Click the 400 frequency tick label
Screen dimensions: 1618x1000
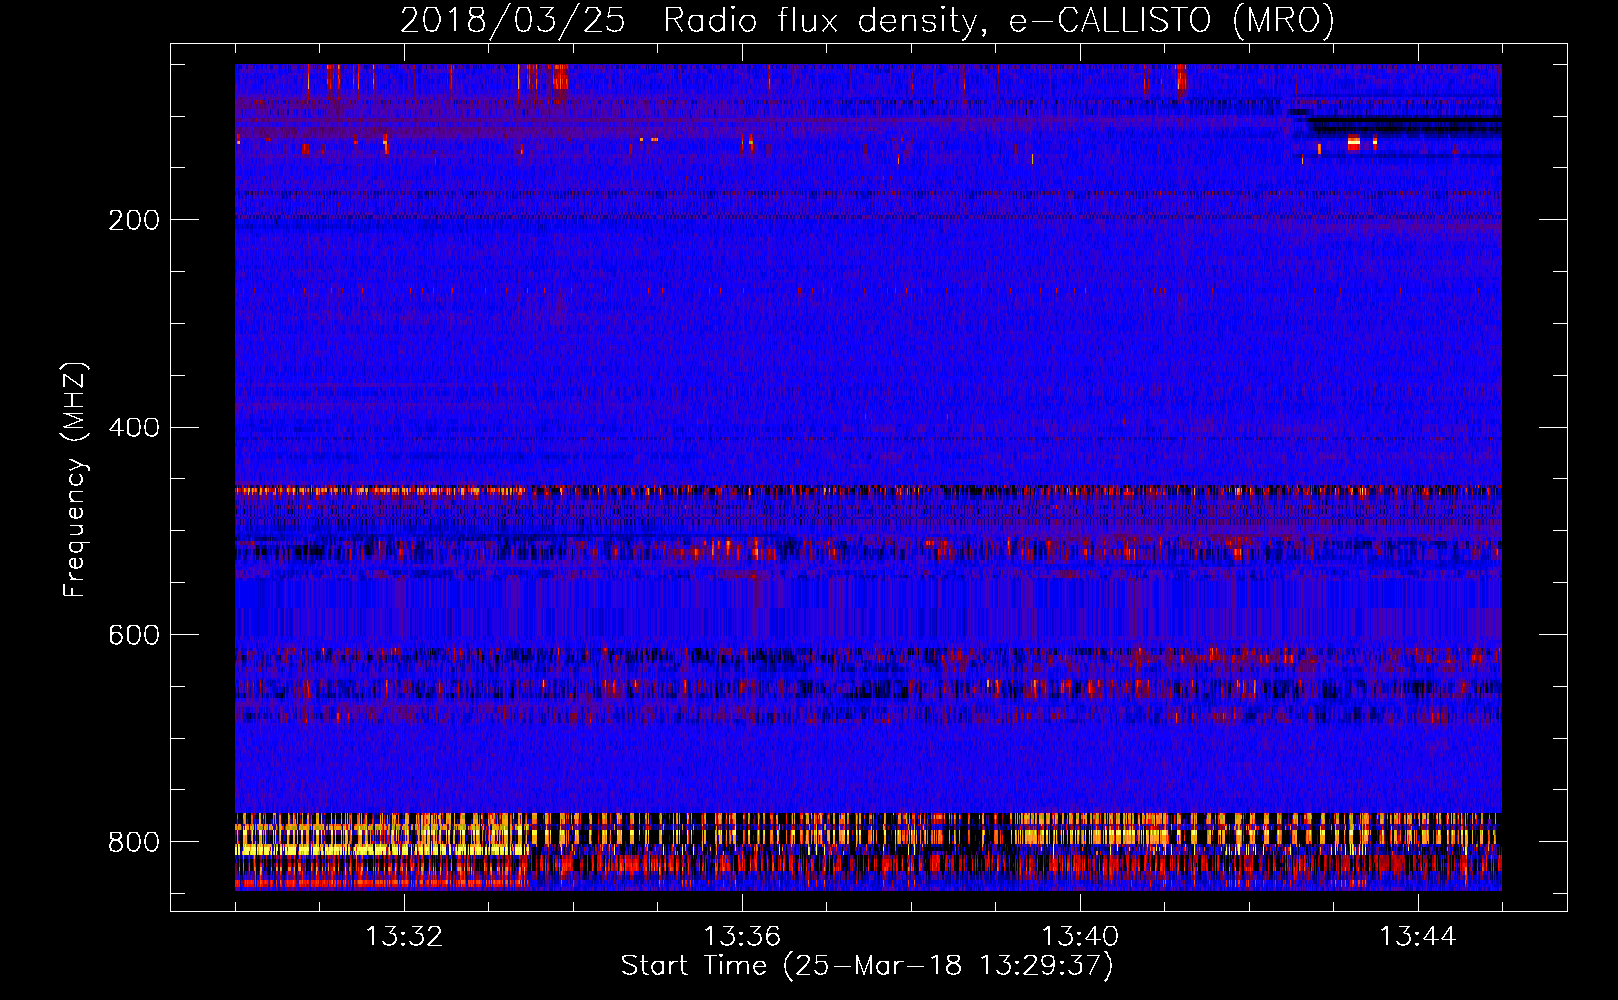tap(133, 428)
